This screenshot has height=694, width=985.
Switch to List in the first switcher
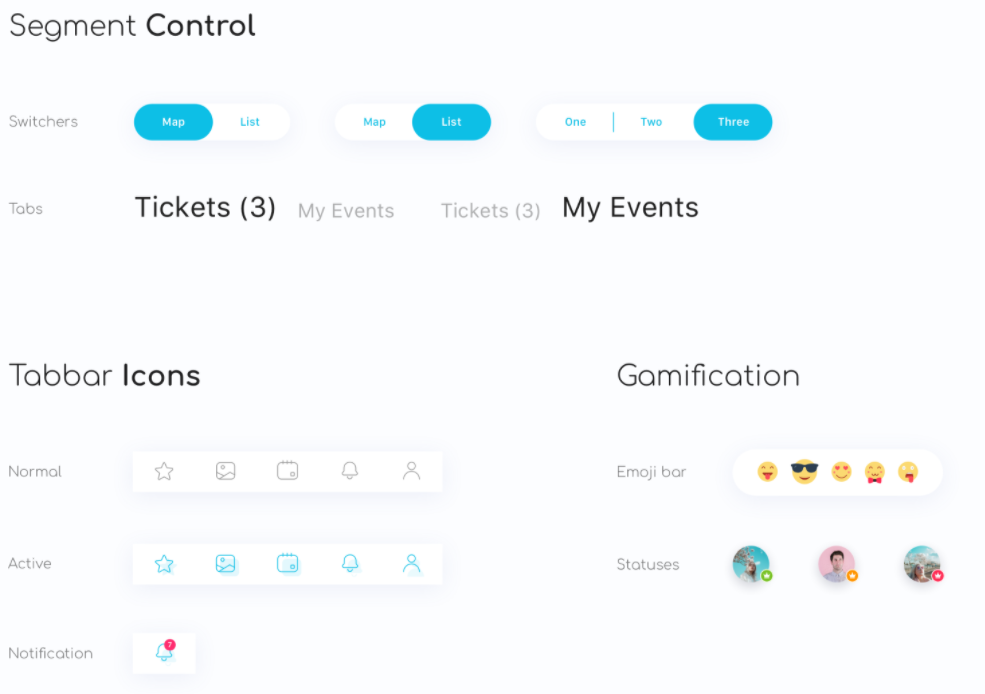[249, 122]
